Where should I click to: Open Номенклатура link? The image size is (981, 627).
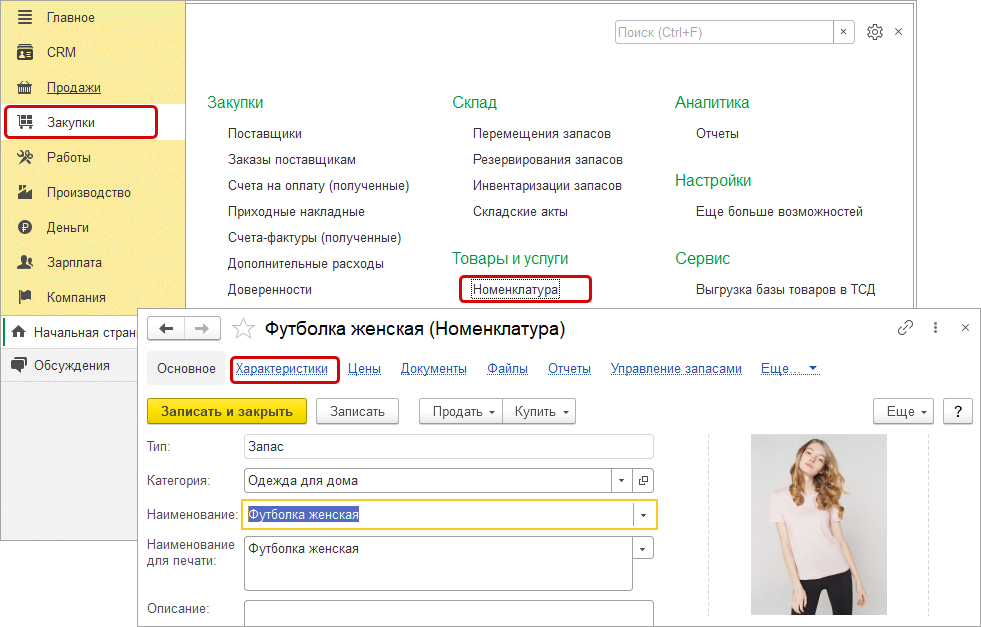click(516, 289)
